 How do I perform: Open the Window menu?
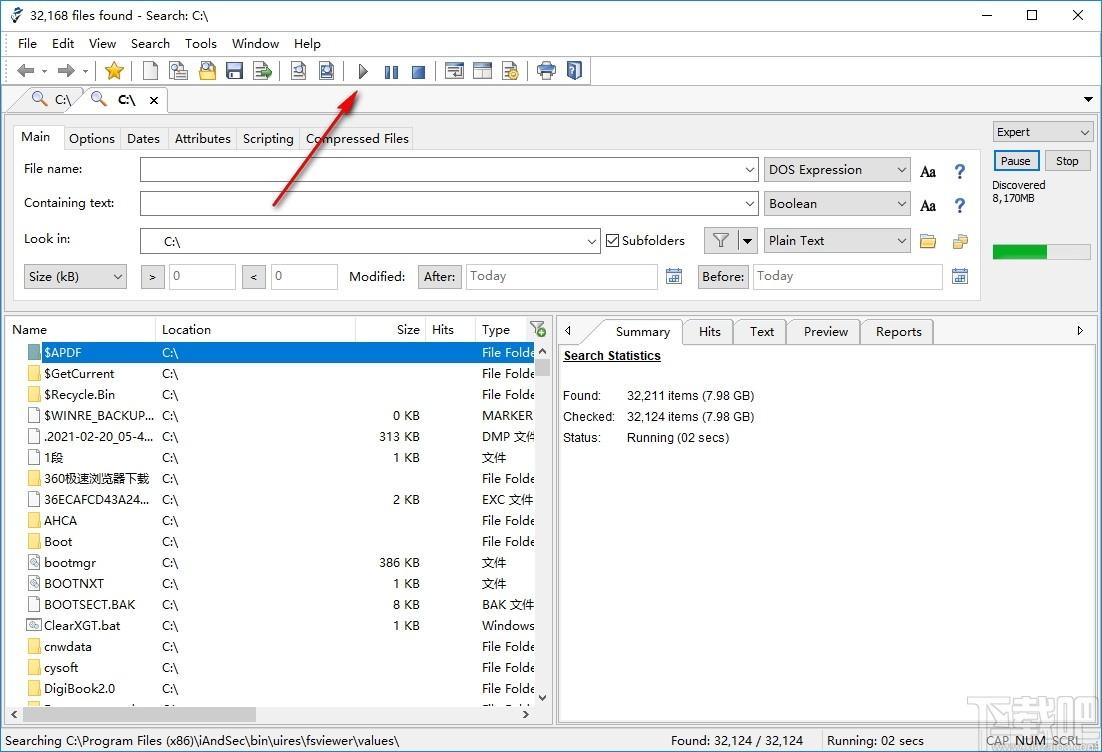click(x=256, y=44)
